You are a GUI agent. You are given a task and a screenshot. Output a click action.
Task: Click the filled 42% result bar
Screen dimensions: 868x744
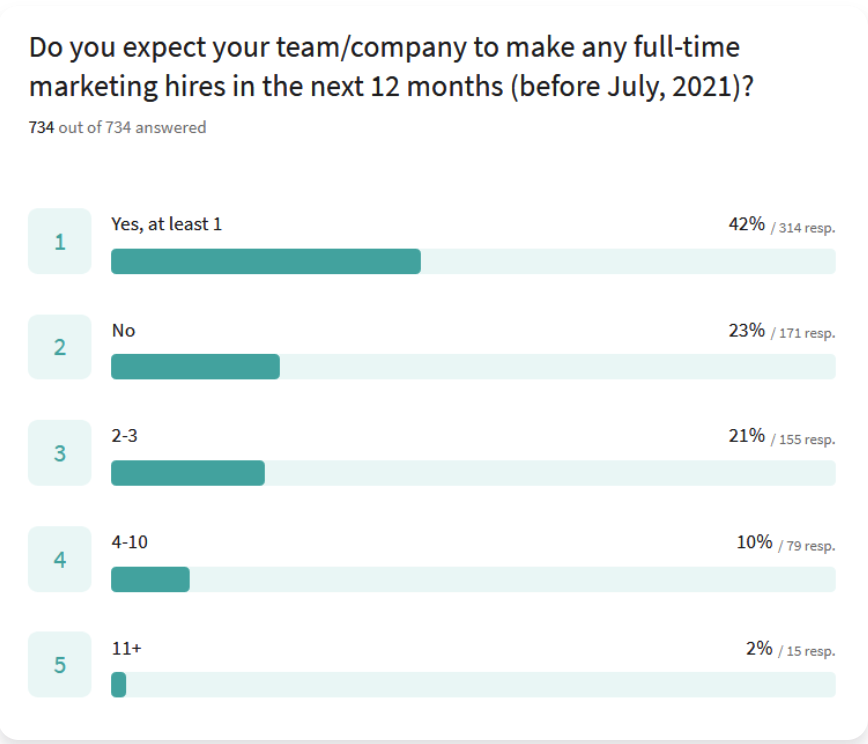point(266,261)
